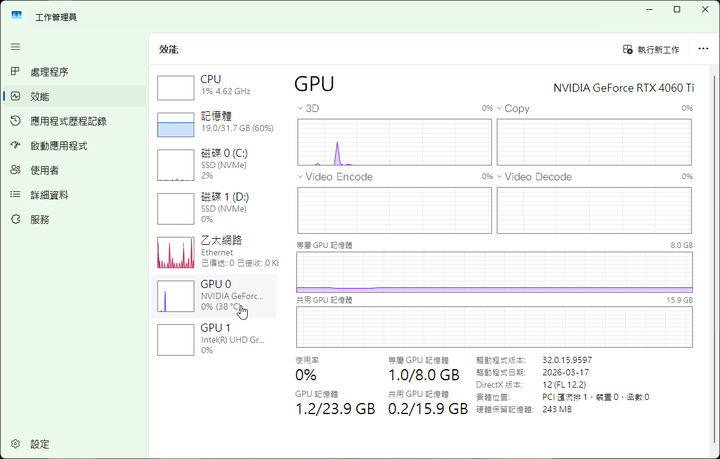The width and height of the screenshot is (720, 459).
Task: Select the 處理程序 tab label
Action: pos(49,72)
